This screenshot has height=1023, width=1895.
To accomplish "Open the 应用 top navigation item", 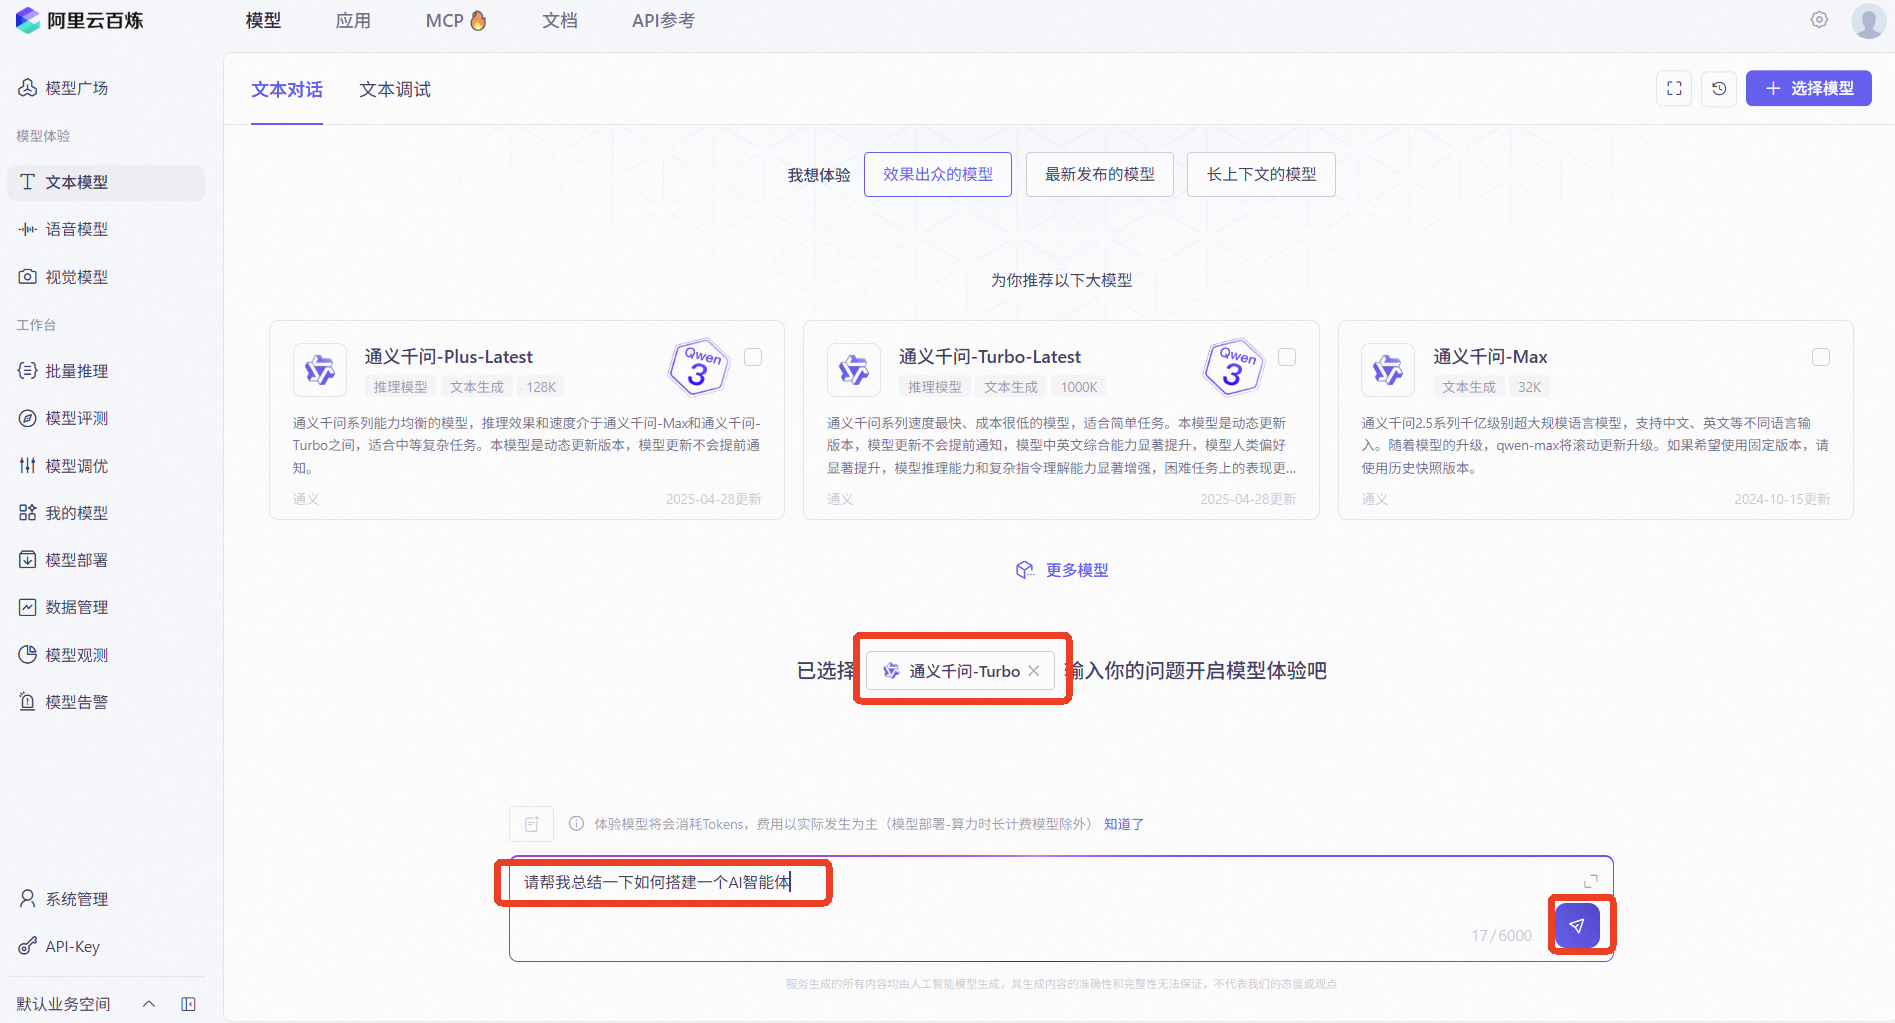I will coord(353,20).
